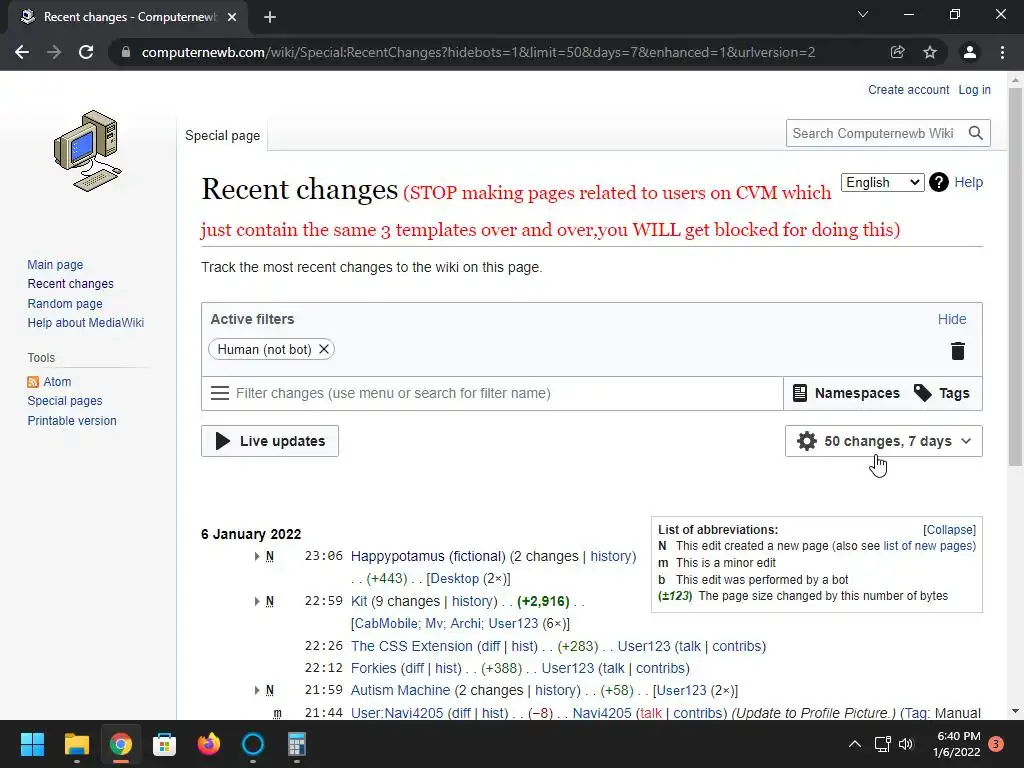This screenshot has height=768, width=1024.
Task: Remove the Human (not bot) filter
Action: click(323, 349)
